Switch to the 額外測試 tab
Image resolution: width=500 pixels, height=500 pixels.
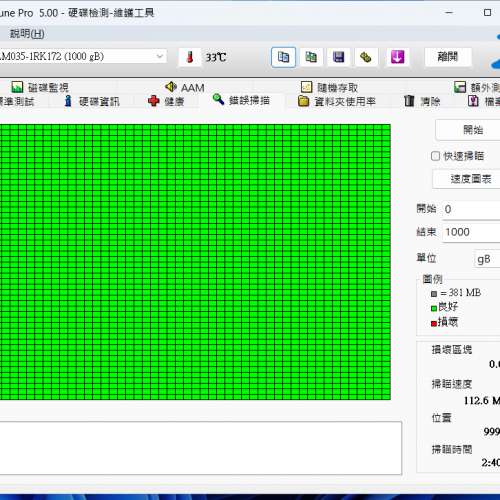coord(477,88)
